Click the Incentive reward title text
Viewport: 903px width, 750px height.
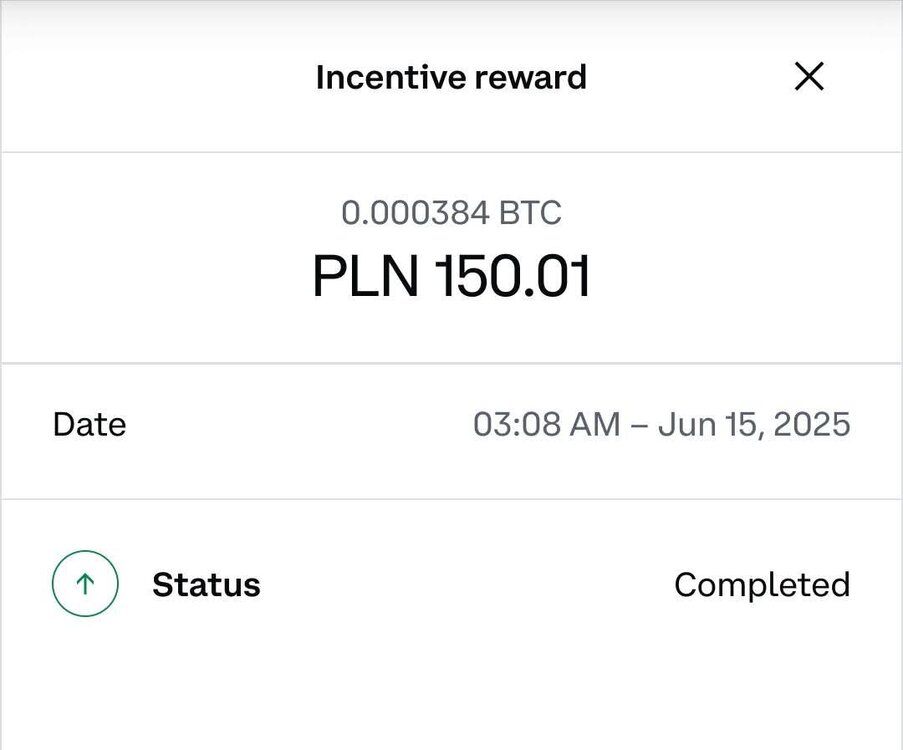451,77
